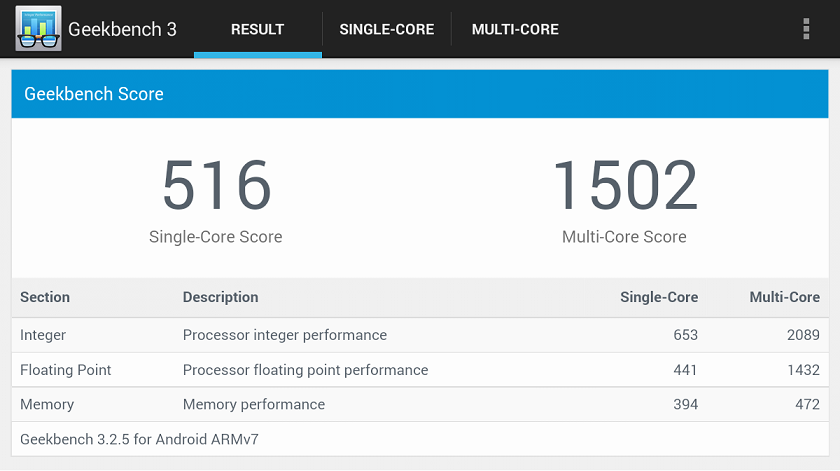Click the Section column header
The width and height of the screenshot is (840, 471).
pyautogui.click(x=45, y=297)
